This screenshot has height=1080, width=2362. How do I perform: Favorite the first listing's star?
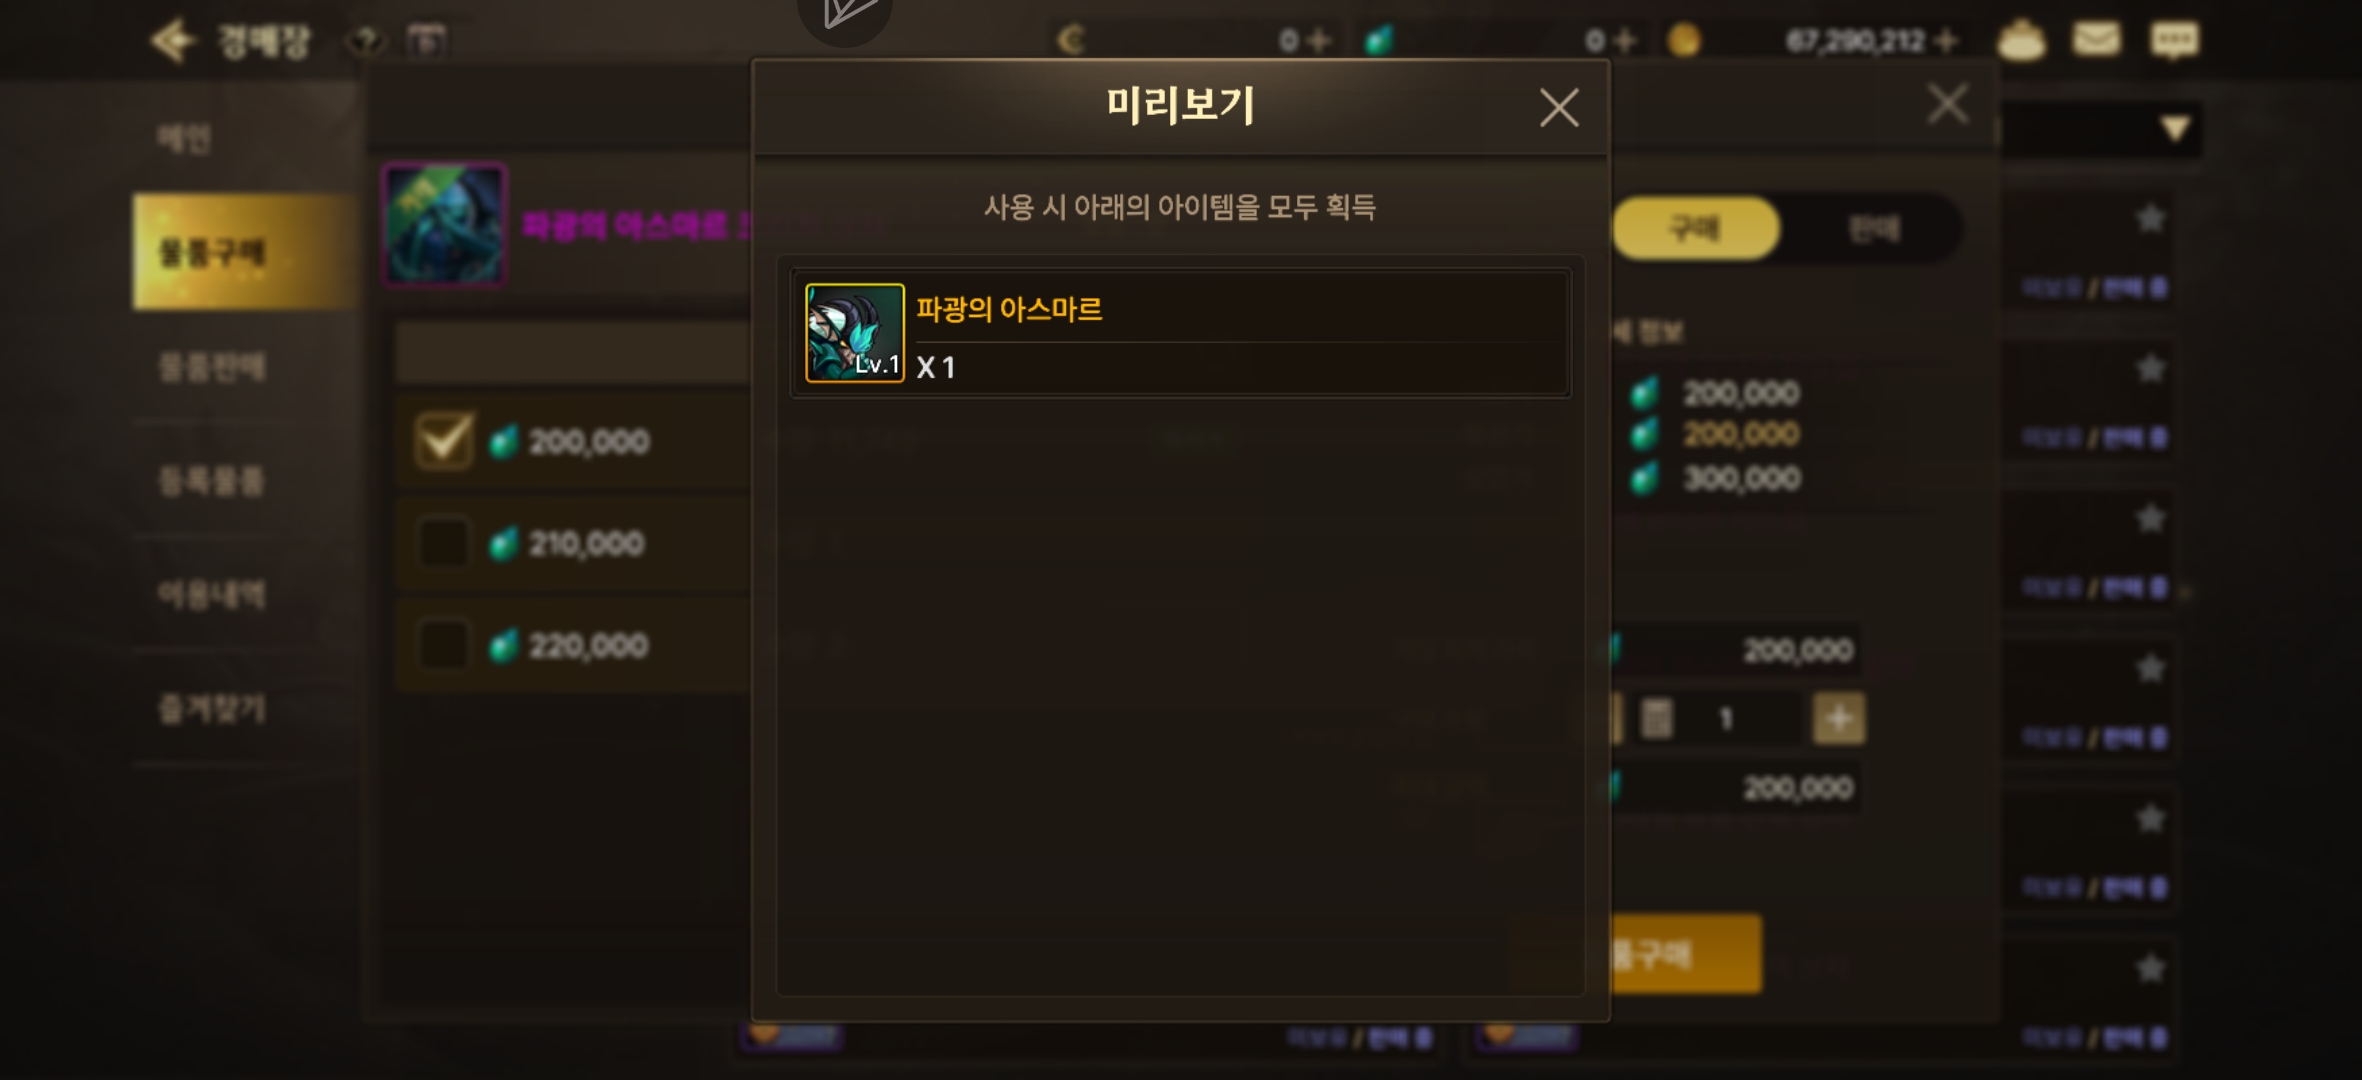pos(2150,218)
